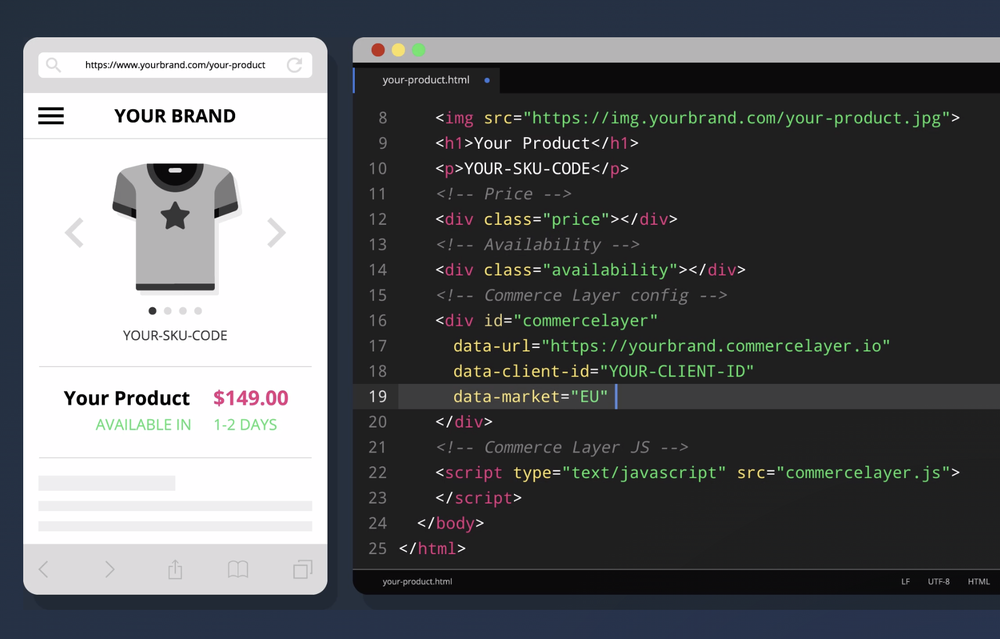Select the first carousel pagination dot
1000x639 pixels.
click(x=152, y=311)
